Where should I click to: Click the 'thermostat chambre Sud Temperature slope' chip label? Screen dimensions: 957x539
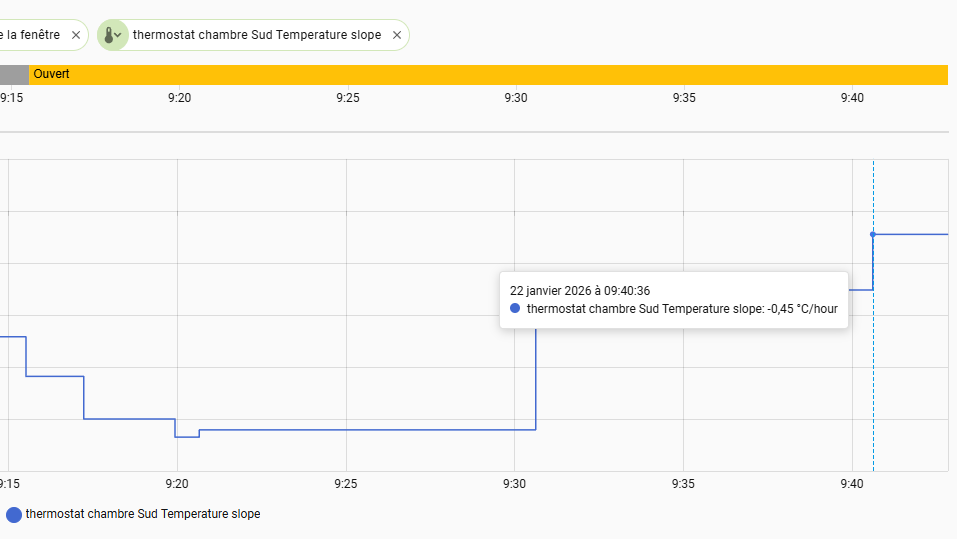[257, 35]
